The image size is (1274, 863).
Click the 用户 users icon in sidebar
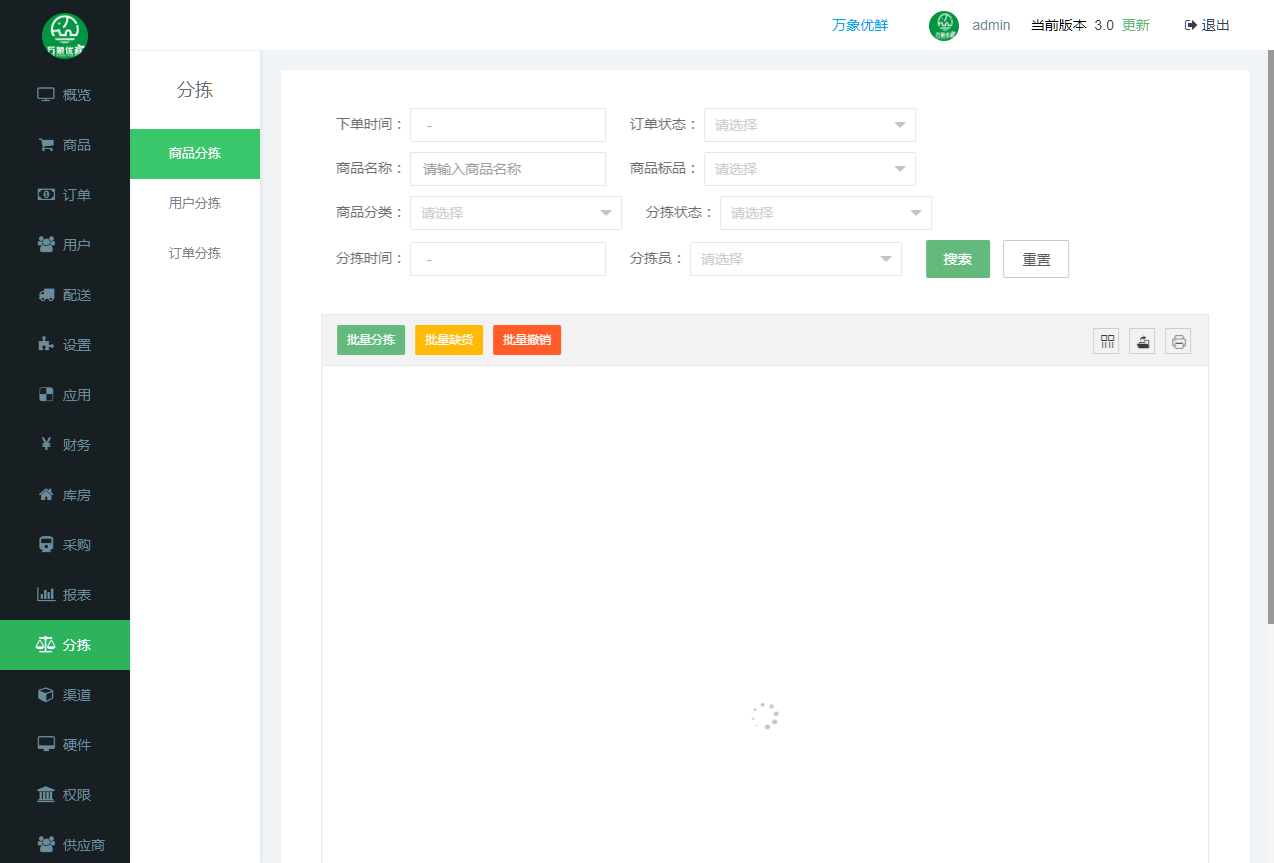(x=46, y=245)
